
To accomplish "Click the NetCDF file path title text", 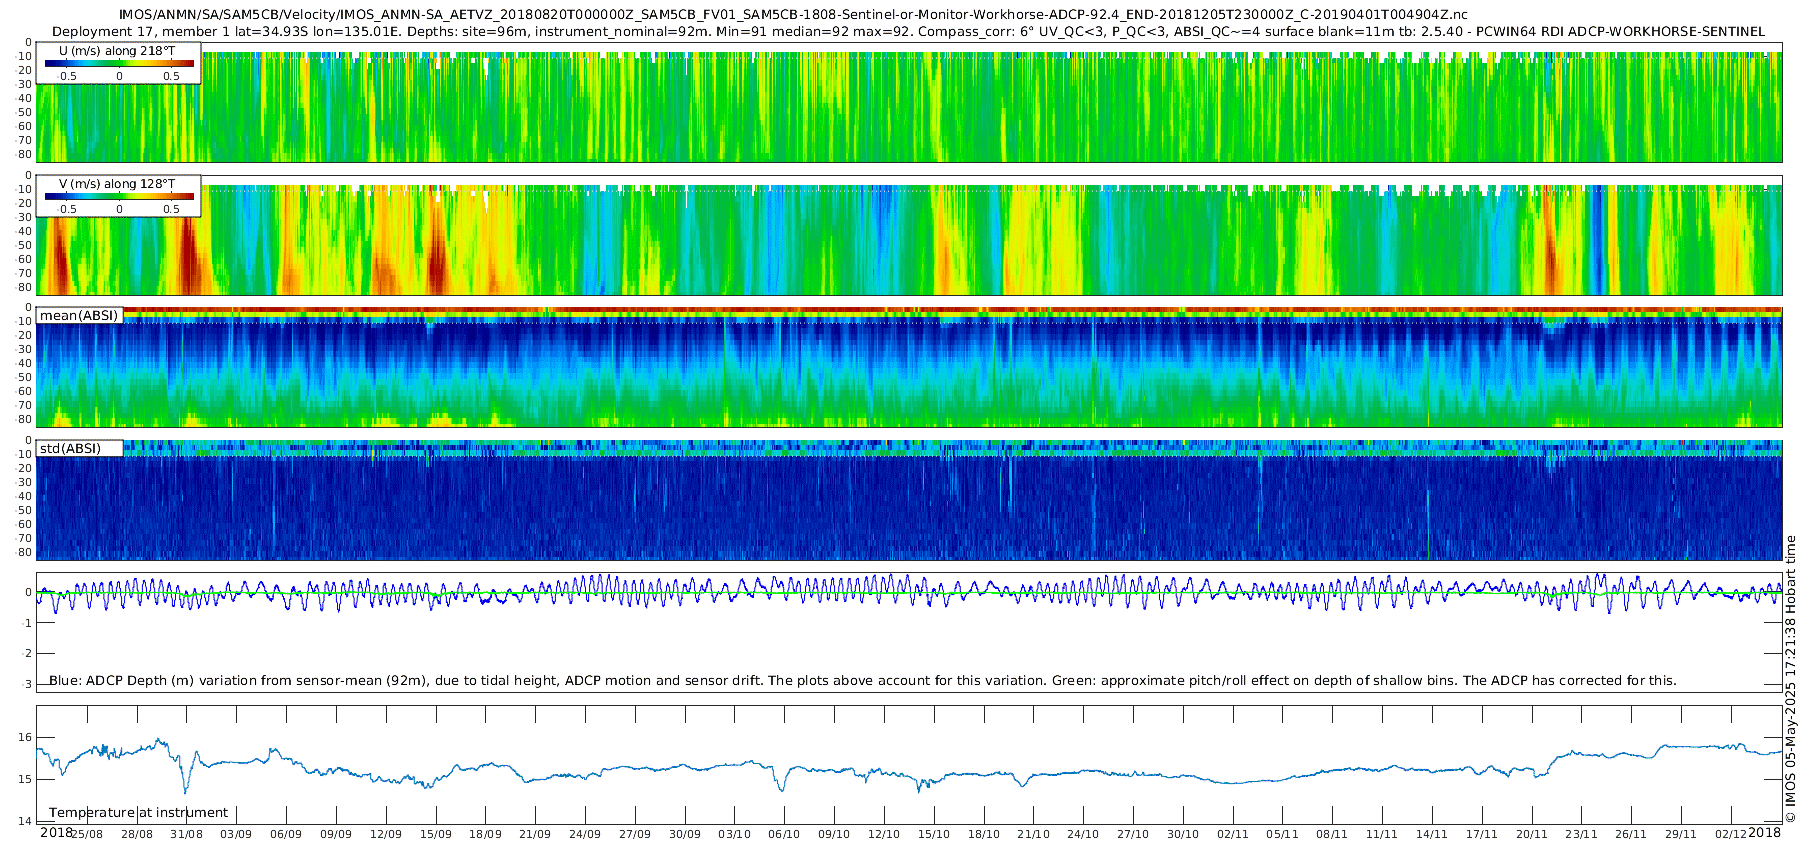I will [x=793, y=14].
